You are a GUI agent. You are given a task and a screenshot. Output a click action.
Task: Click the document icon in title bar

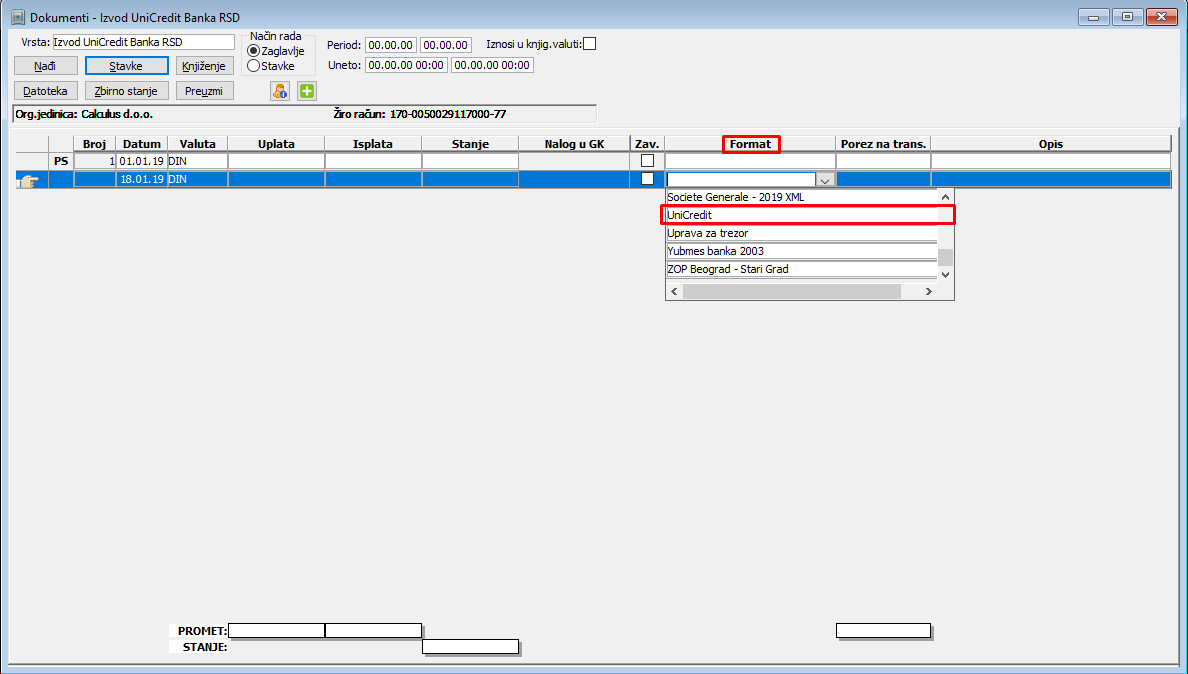[18, 17]
